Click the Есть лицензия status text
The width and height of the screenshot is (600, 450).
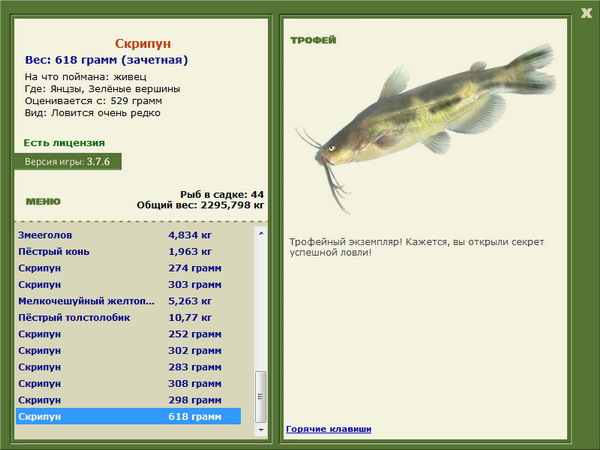64,143
